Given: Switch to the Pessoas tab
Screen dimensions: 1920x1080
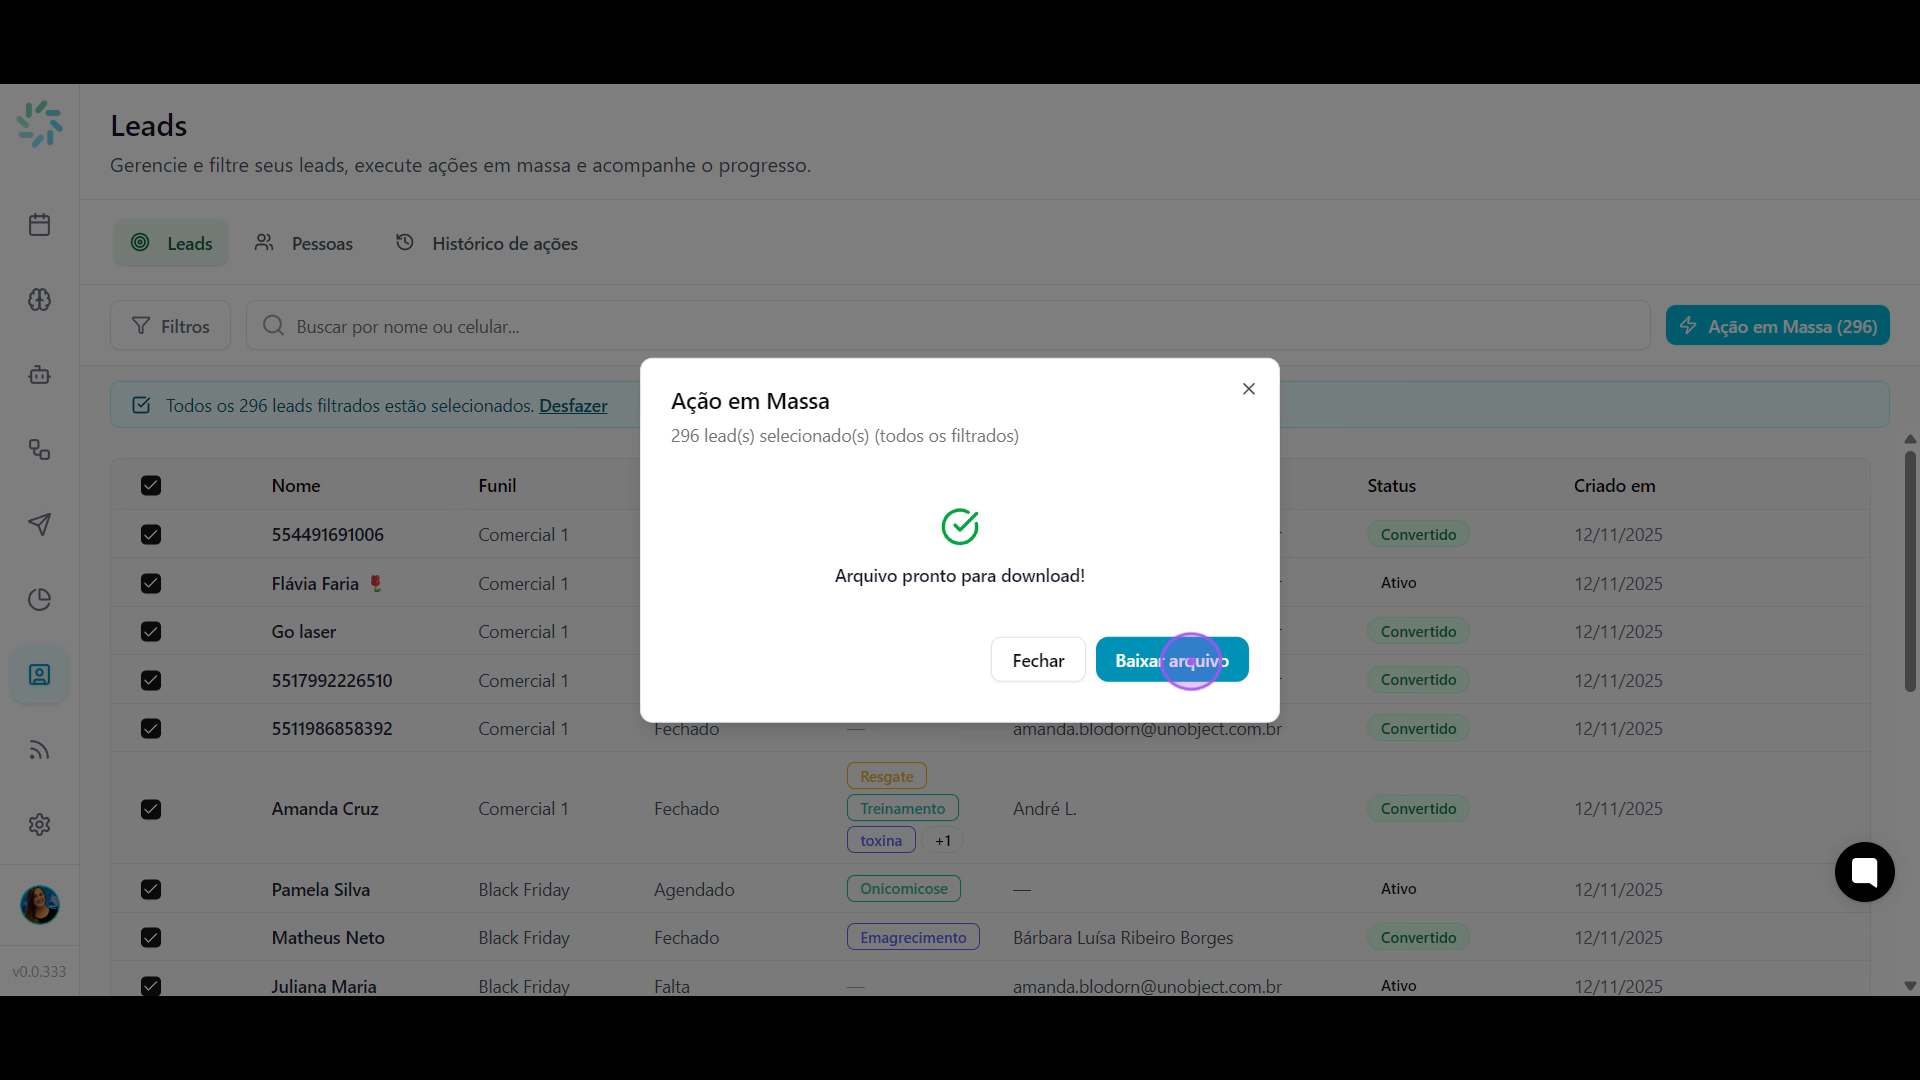Looking at the screenshot, I should pyautogui.click(x=303, y=243).
